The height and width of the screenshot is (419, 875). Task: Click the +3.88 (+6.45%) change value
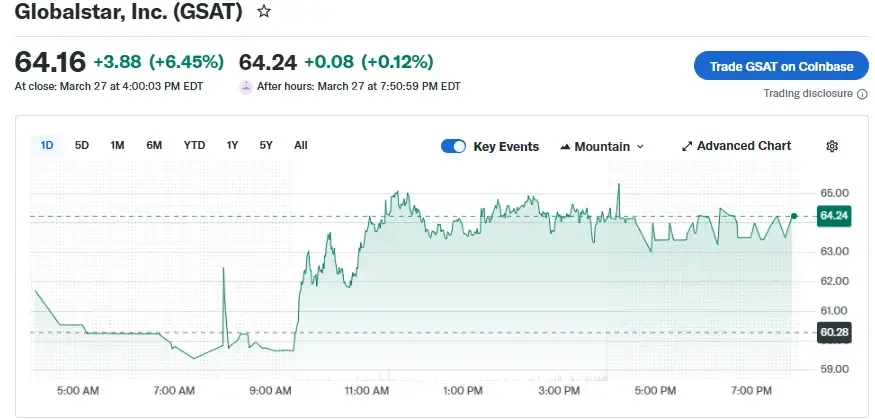158,61
